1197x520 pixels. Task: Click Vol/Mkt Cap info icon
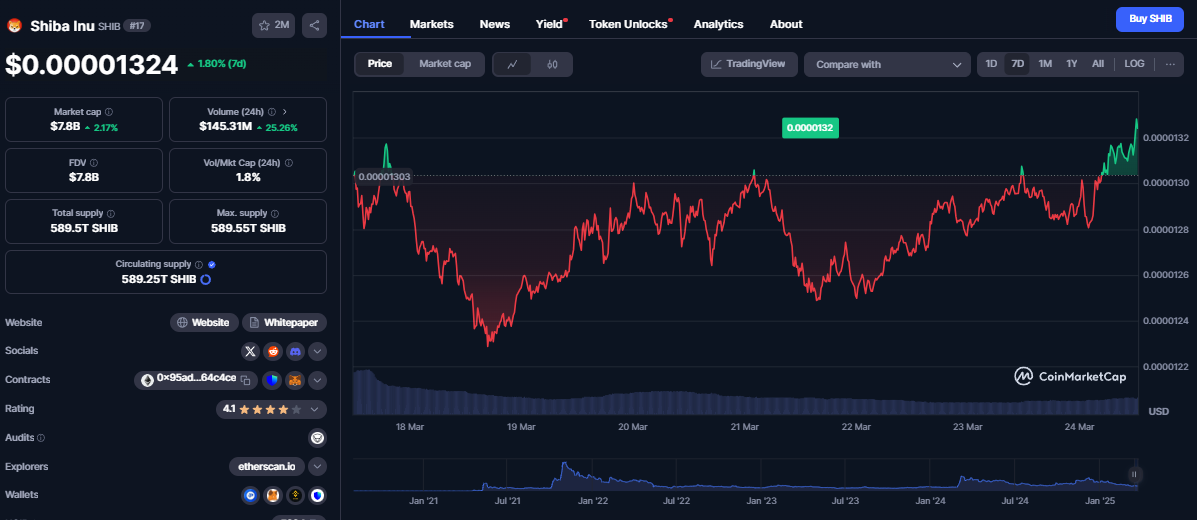(289, 163)
